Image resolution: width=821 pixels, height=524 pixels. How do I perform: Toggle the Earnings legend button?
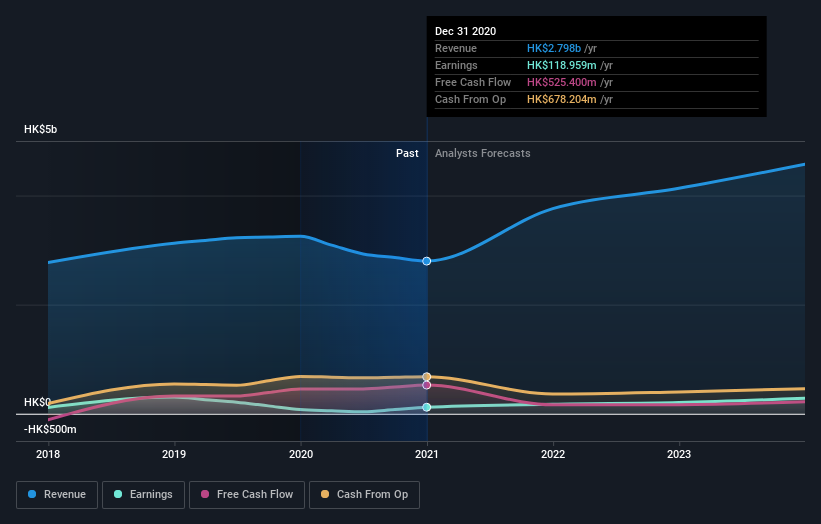tap(143, 495)
